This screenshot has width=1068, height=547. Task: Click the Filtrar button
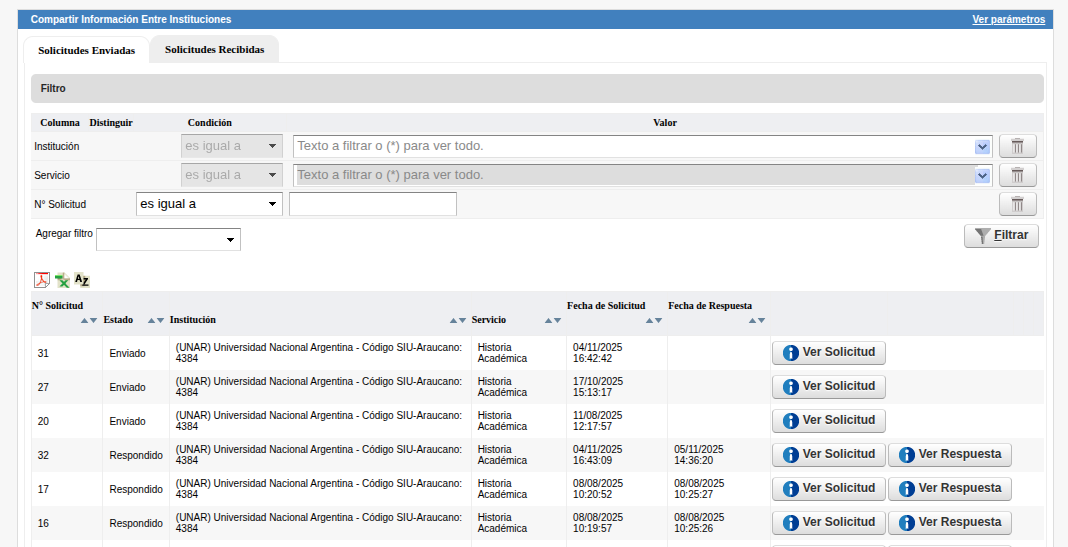click(1001, 236)
